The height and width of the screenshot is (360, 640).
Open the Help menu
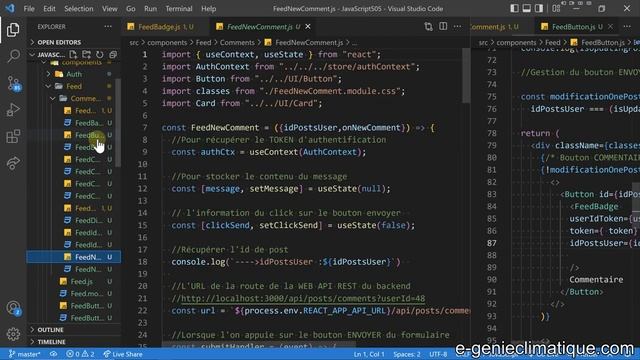coord(209,9)
